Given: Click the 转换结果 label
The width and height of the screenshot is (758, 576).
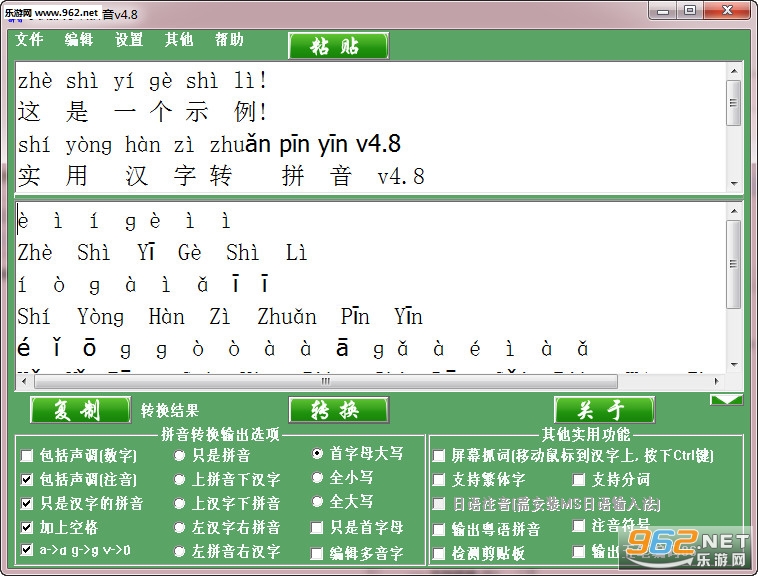Looking at the screenshot, I should coord(170,411).
